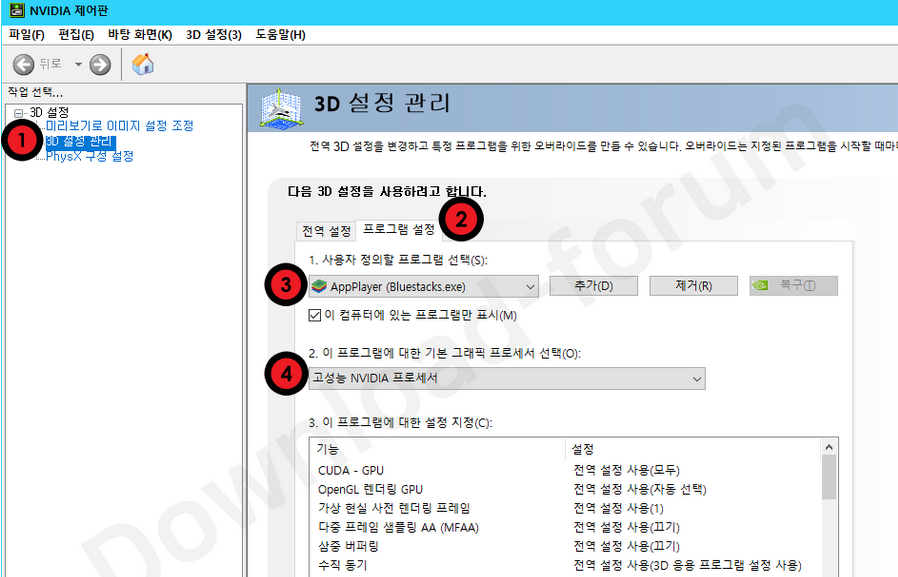Click the 전역 설정 사용(1) value

point(619,508)
